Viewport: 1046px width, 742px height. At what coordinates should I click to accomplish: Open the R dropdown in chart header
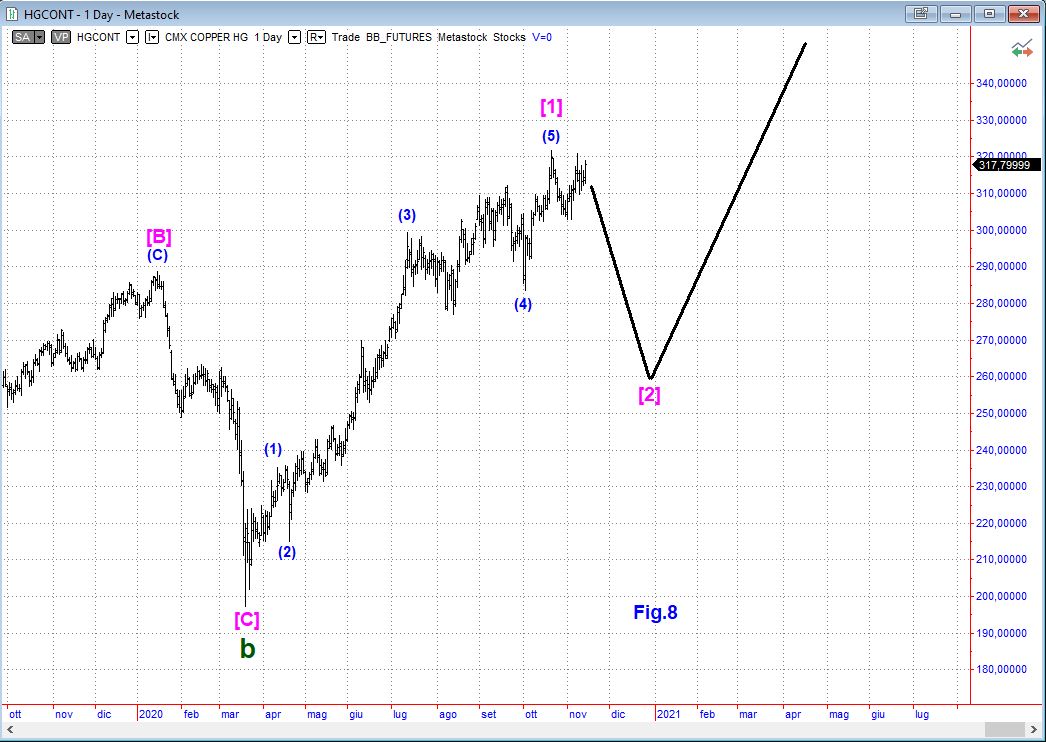316,37
